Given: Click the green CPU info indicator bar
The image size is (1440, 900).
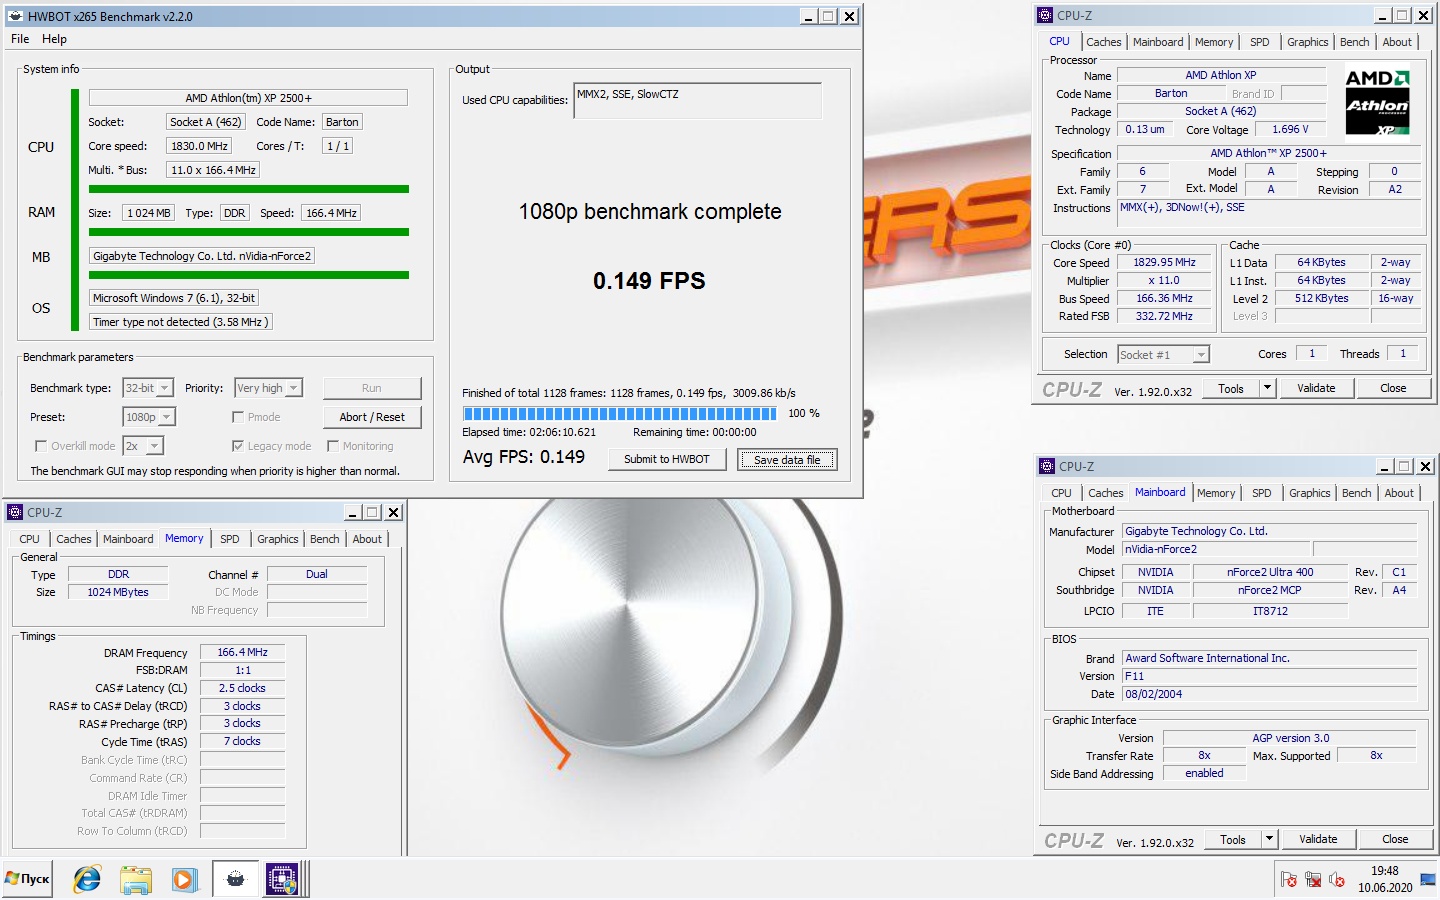Looking at the screenshot, I should click(74, 209).
